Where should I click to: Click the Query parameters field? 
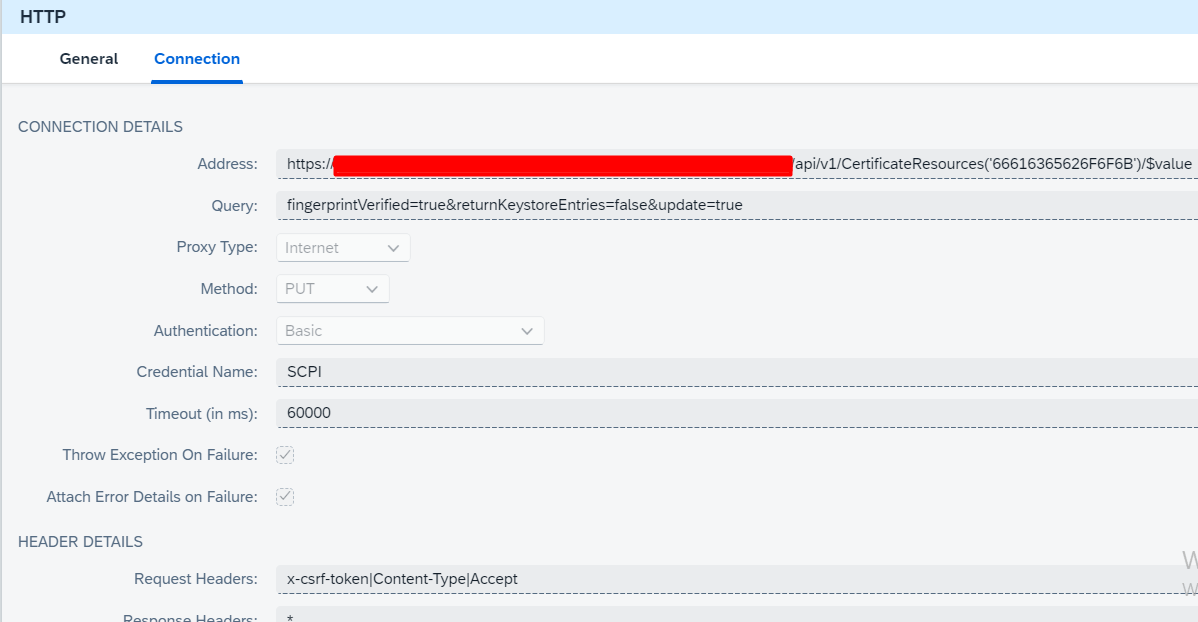[735, 205]
